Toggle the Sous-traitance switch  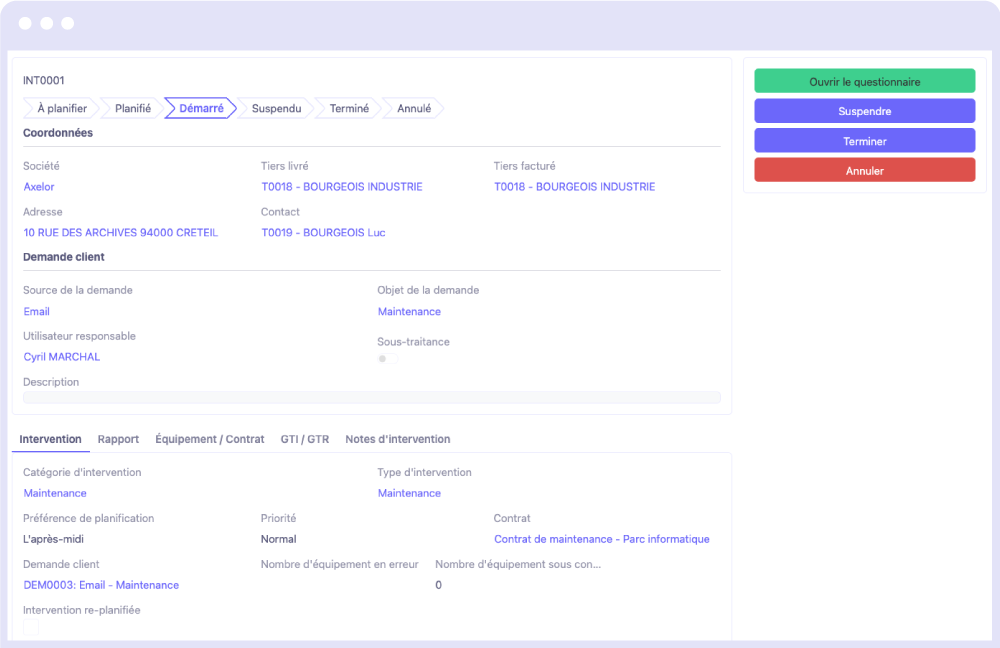click(x=385, y=358)
